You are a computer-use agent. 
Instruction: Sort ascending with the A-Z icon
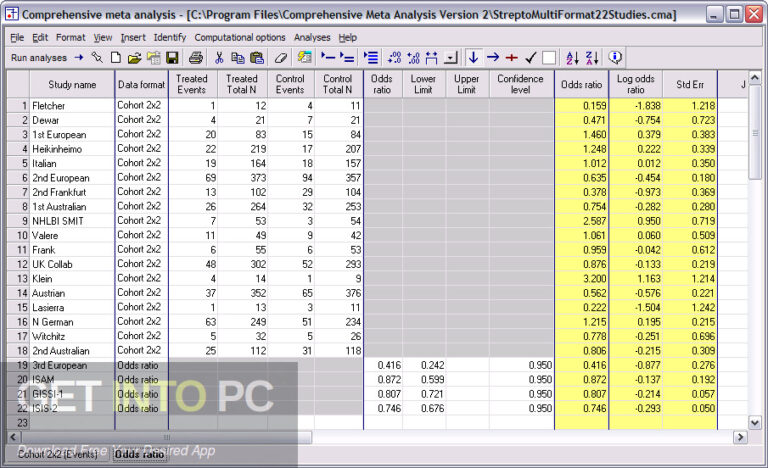click(573, 58)
